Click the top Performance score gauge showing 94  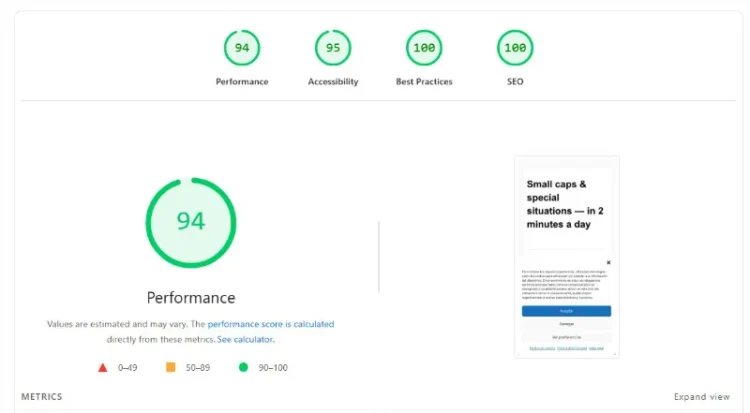[x=242, y=48]
